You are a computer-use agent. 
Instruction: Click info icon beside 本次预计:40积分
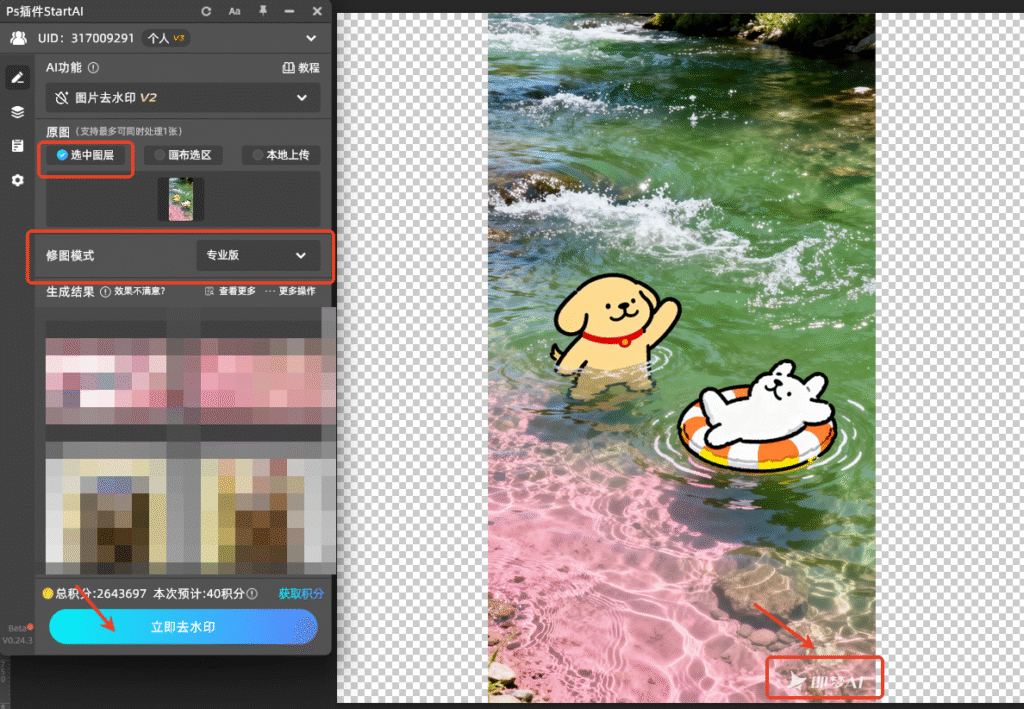pyautogui.click(x=252, y=593)
